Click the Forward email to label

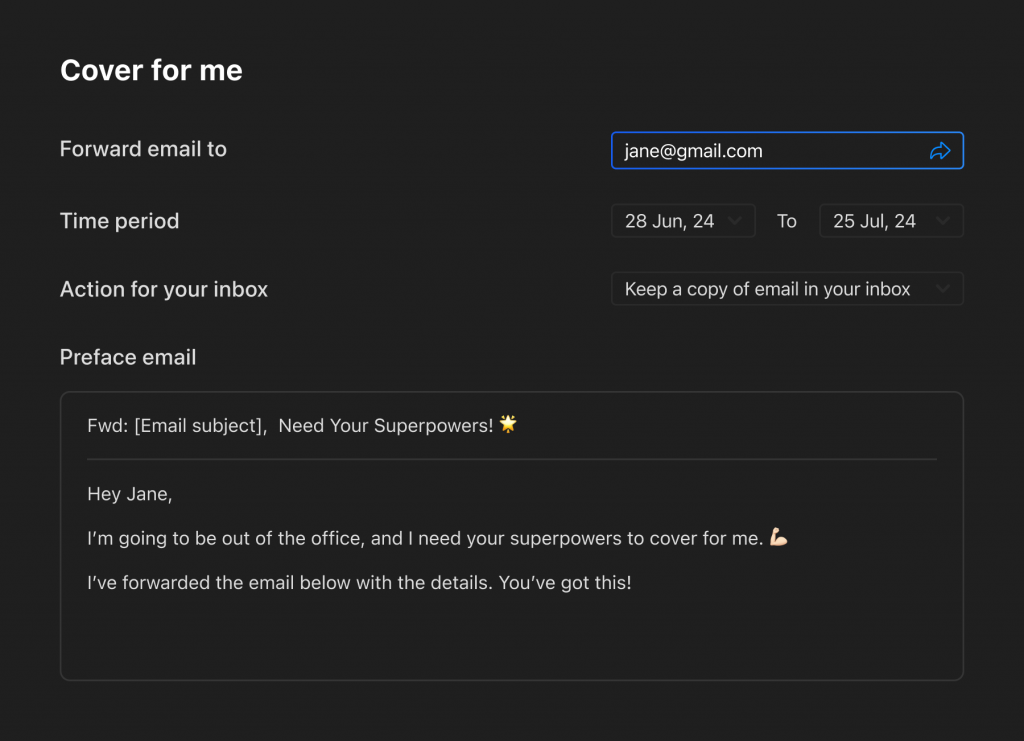[143, 149]
